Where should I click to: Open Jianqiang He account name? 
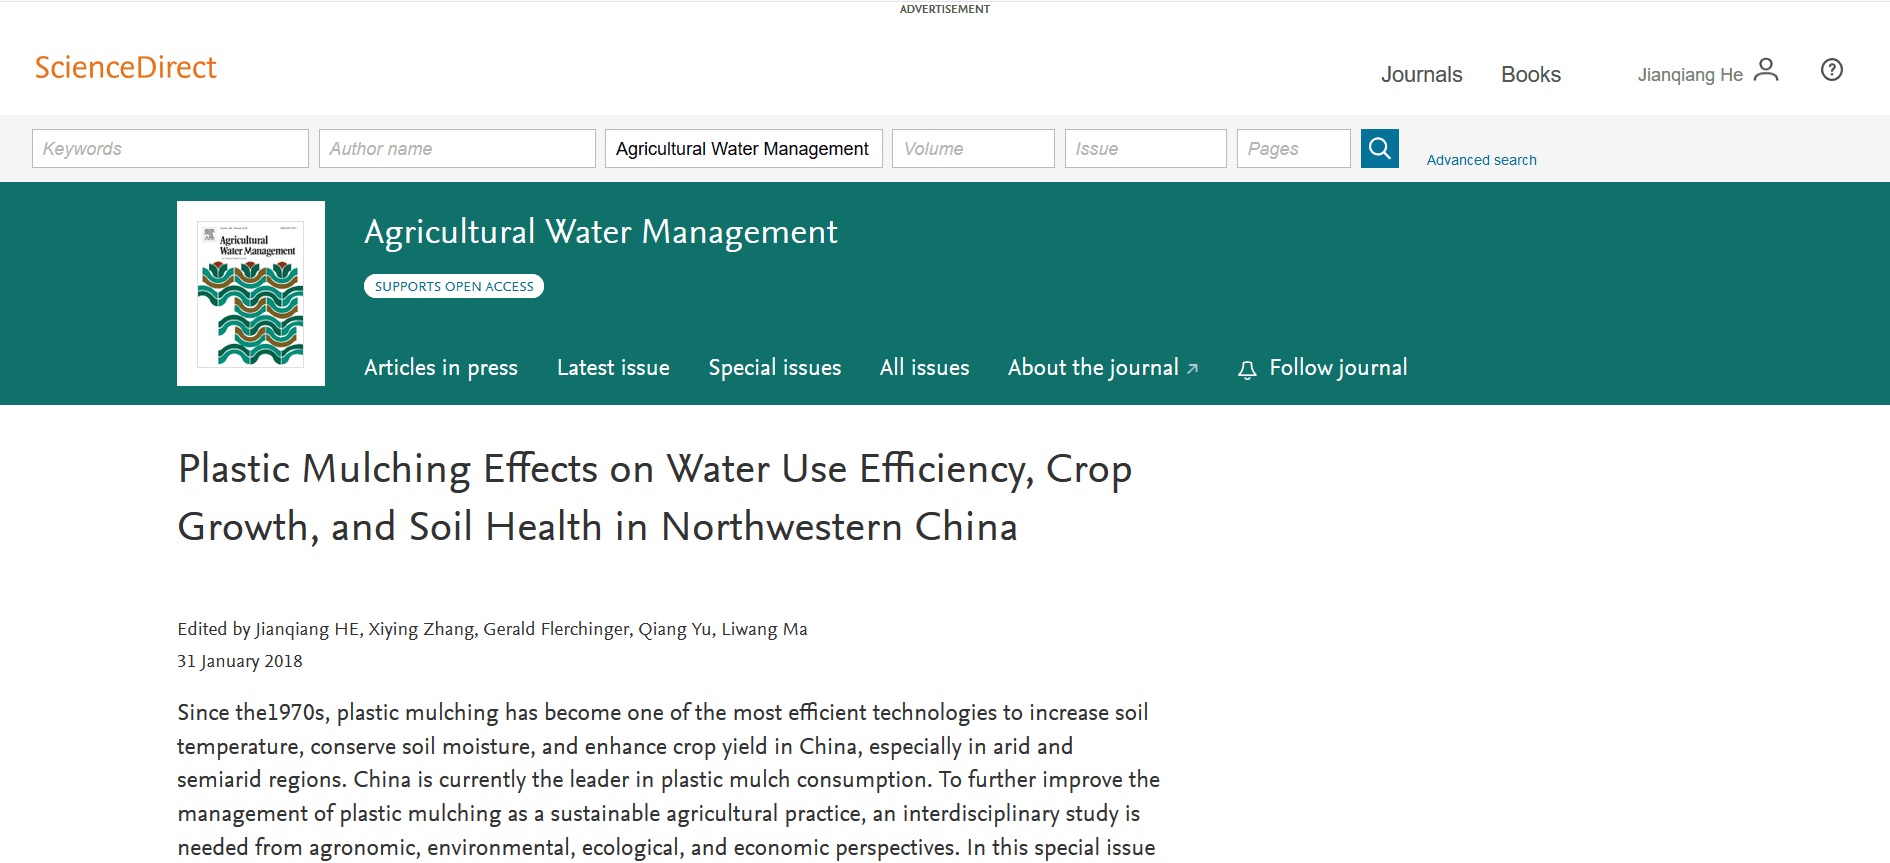point(1689,75)
